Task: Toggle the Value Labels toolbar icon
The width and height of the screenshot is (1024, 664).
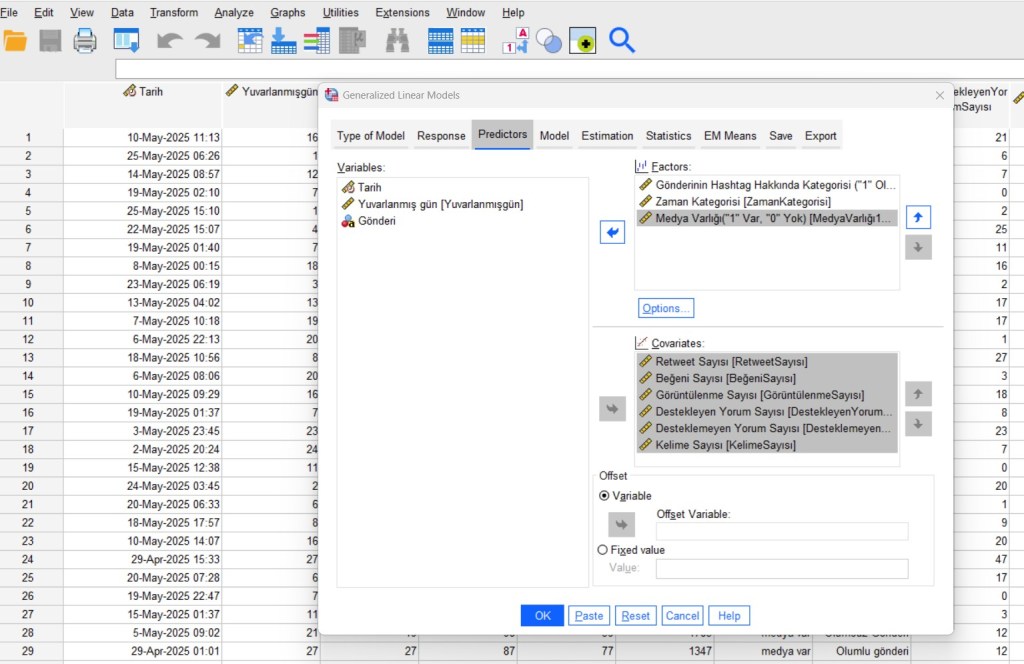Action: click(516, 40)
